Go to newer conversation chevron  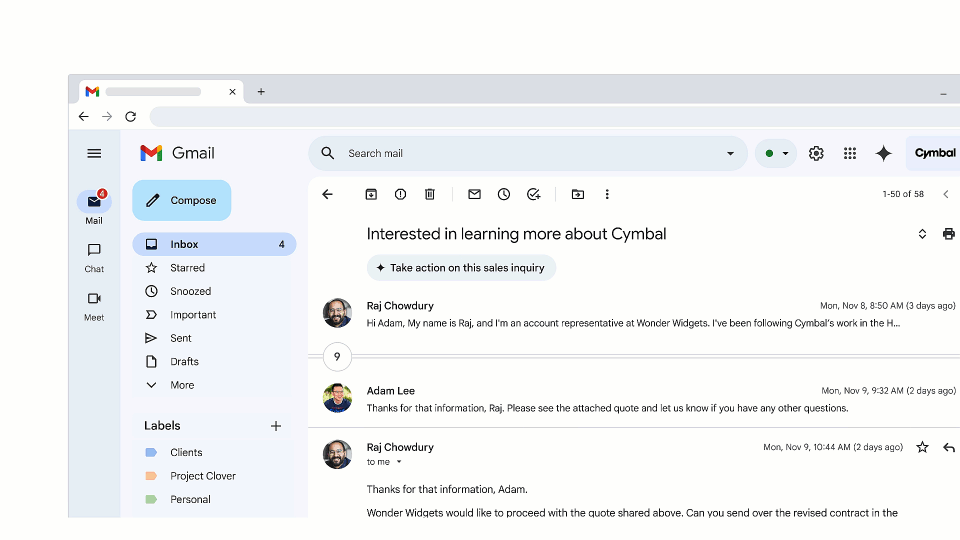coord(946,195)
